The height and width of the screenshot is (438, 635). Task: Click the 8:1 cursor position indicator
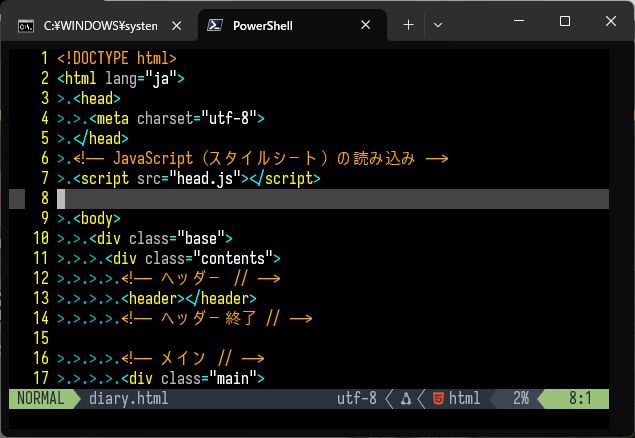(x=580, y=398)
